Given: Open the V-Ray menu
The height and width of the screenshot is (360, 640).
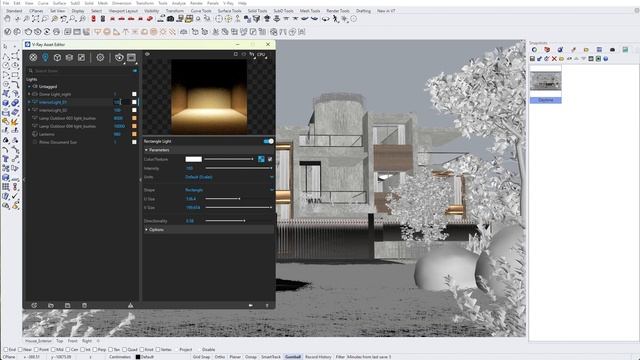Looking at the screenshot, I should coord(228,3).
